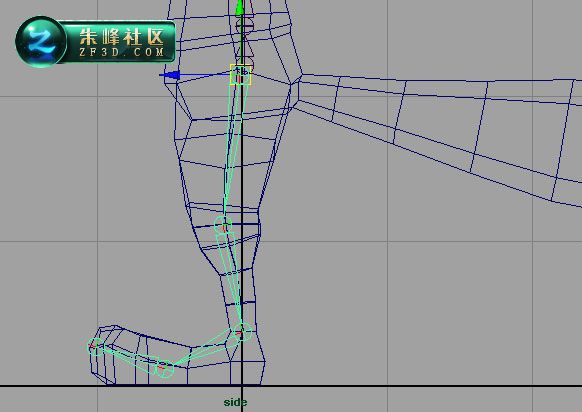Click the ZF3D.COM watermark text
Image resolution: width=582 pixels, height=412 pixels.
coord(122,52)
